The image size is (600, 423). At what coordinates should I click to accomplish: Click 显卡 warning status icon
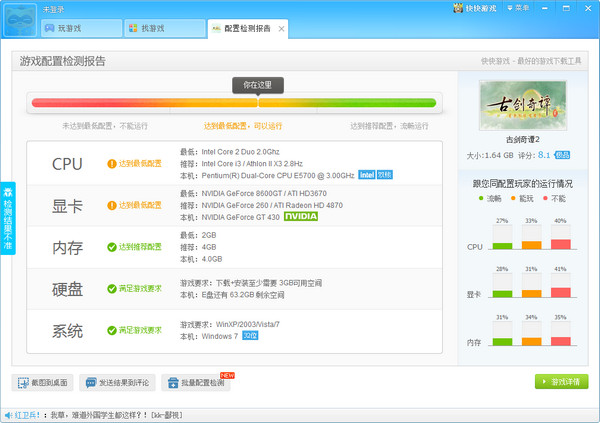pyautogui.click(x=112, y=206)
